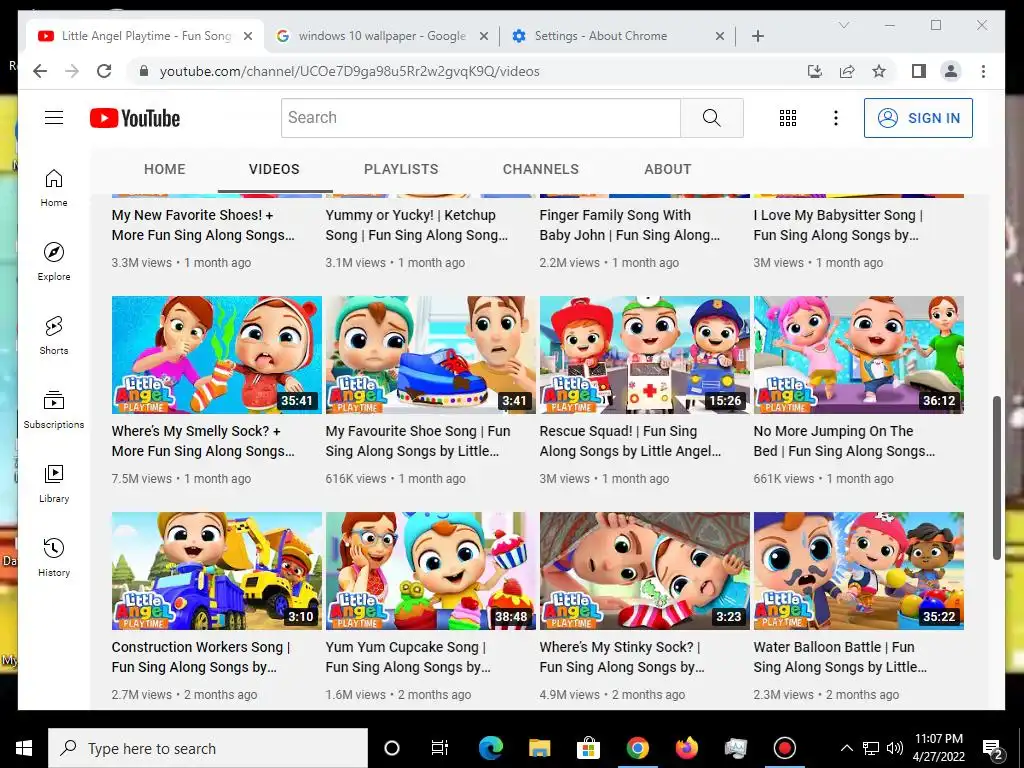Open the channel HOME tab
This screenshot has height=768, width=1024.
pyautogui.click(x=165, y=169)
